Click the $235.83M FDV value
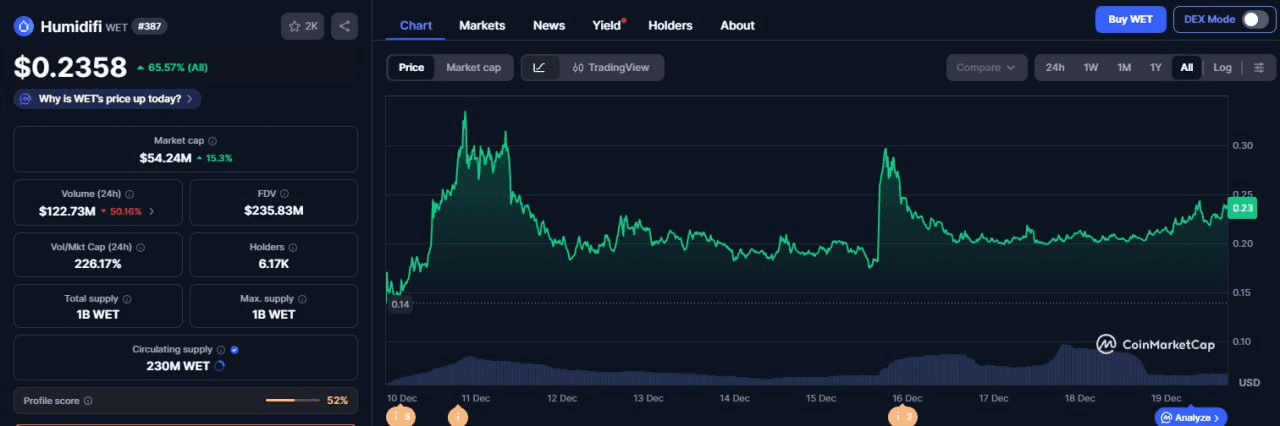The width and height of the screenshot is (1280, 426). click(x=273, y=211)
